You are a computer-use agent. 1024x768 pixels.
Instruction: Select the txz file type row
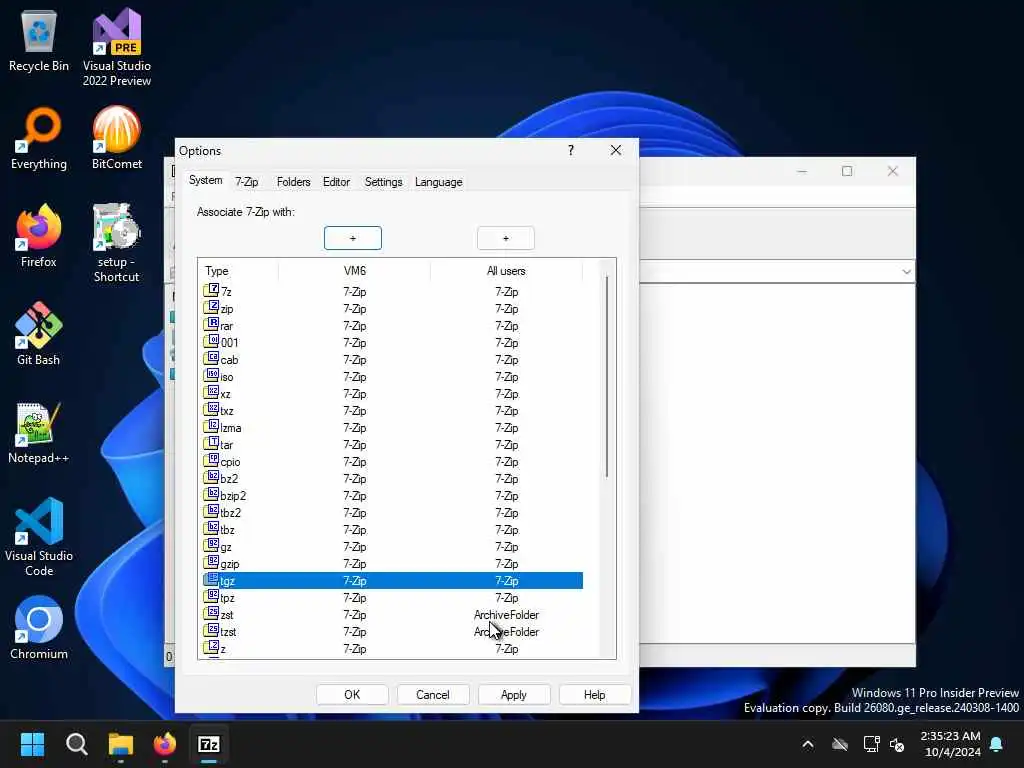[x=392, y=410]
